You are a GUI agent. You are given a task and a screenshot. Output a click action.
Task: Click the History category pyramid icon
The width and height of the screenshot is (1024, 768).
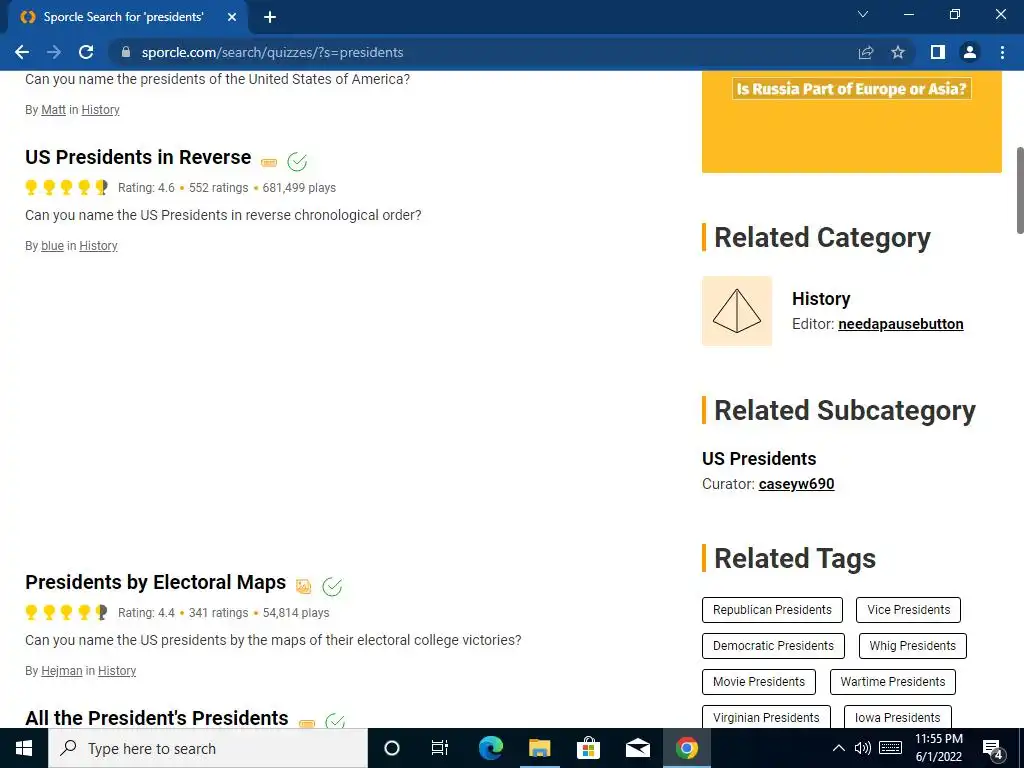coord(737,311)
